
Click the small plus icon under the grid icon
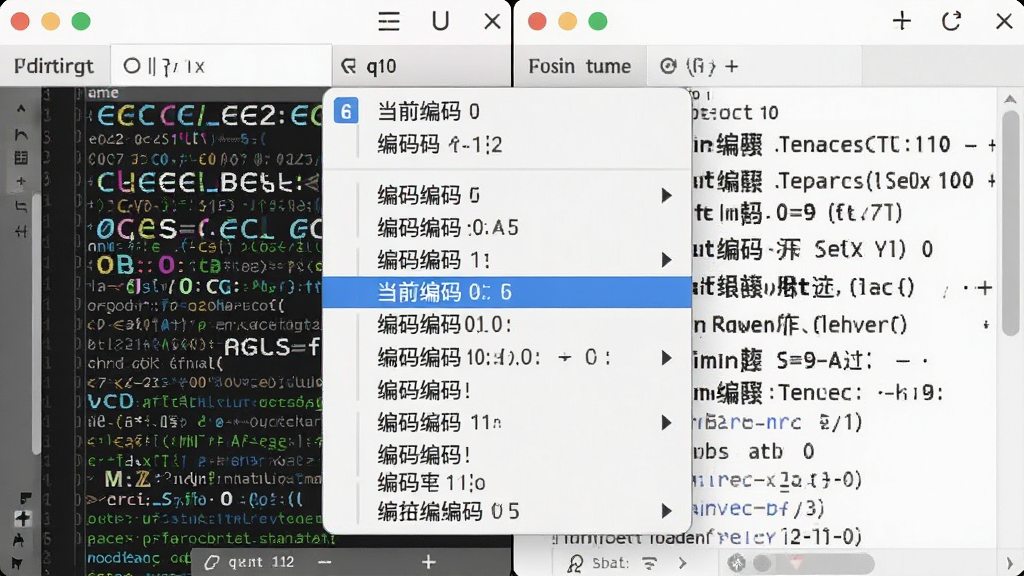click(x=21, y=181)
